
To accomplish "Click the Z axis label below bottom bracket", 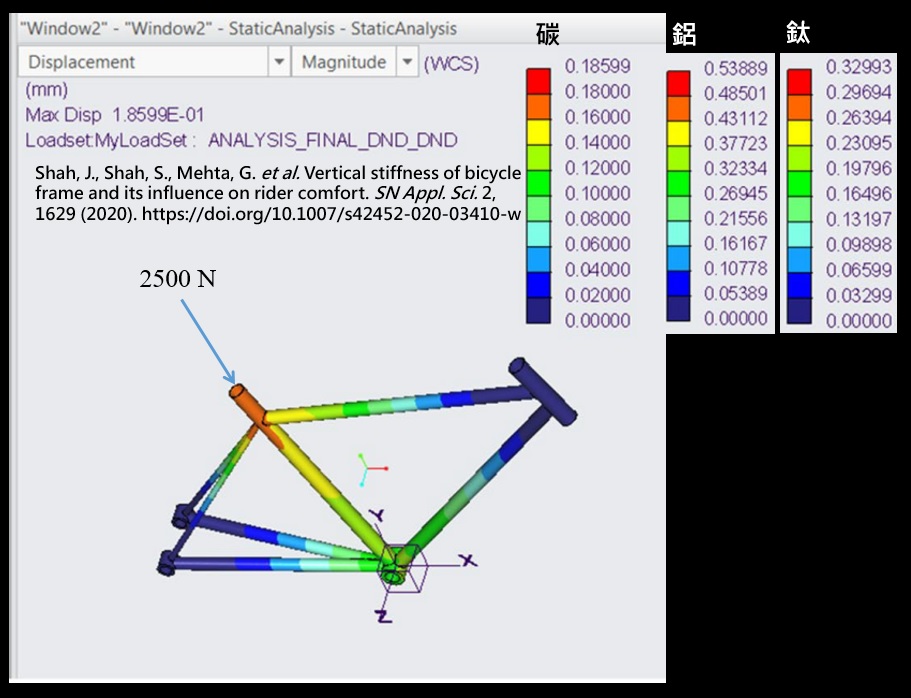I will (383, 616).
